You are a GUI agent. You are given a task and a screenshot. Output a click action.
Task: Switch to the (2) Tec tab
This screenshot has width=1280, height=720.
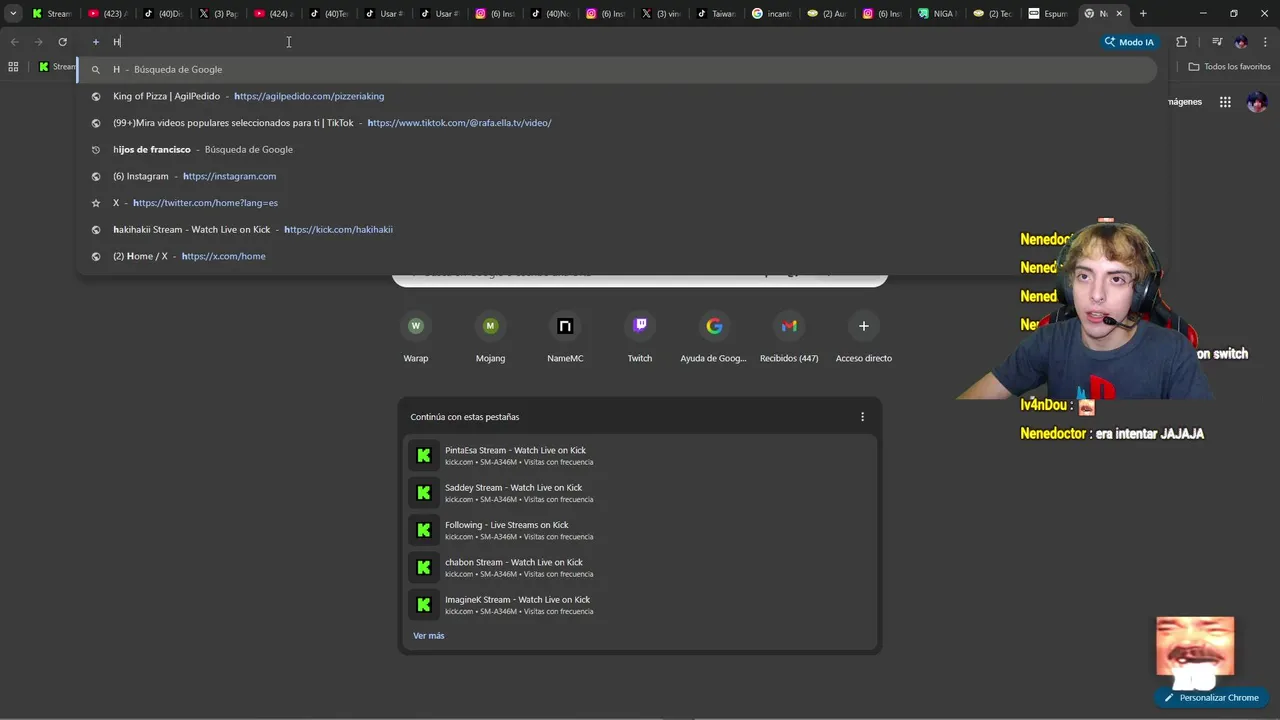click(993, 14)
